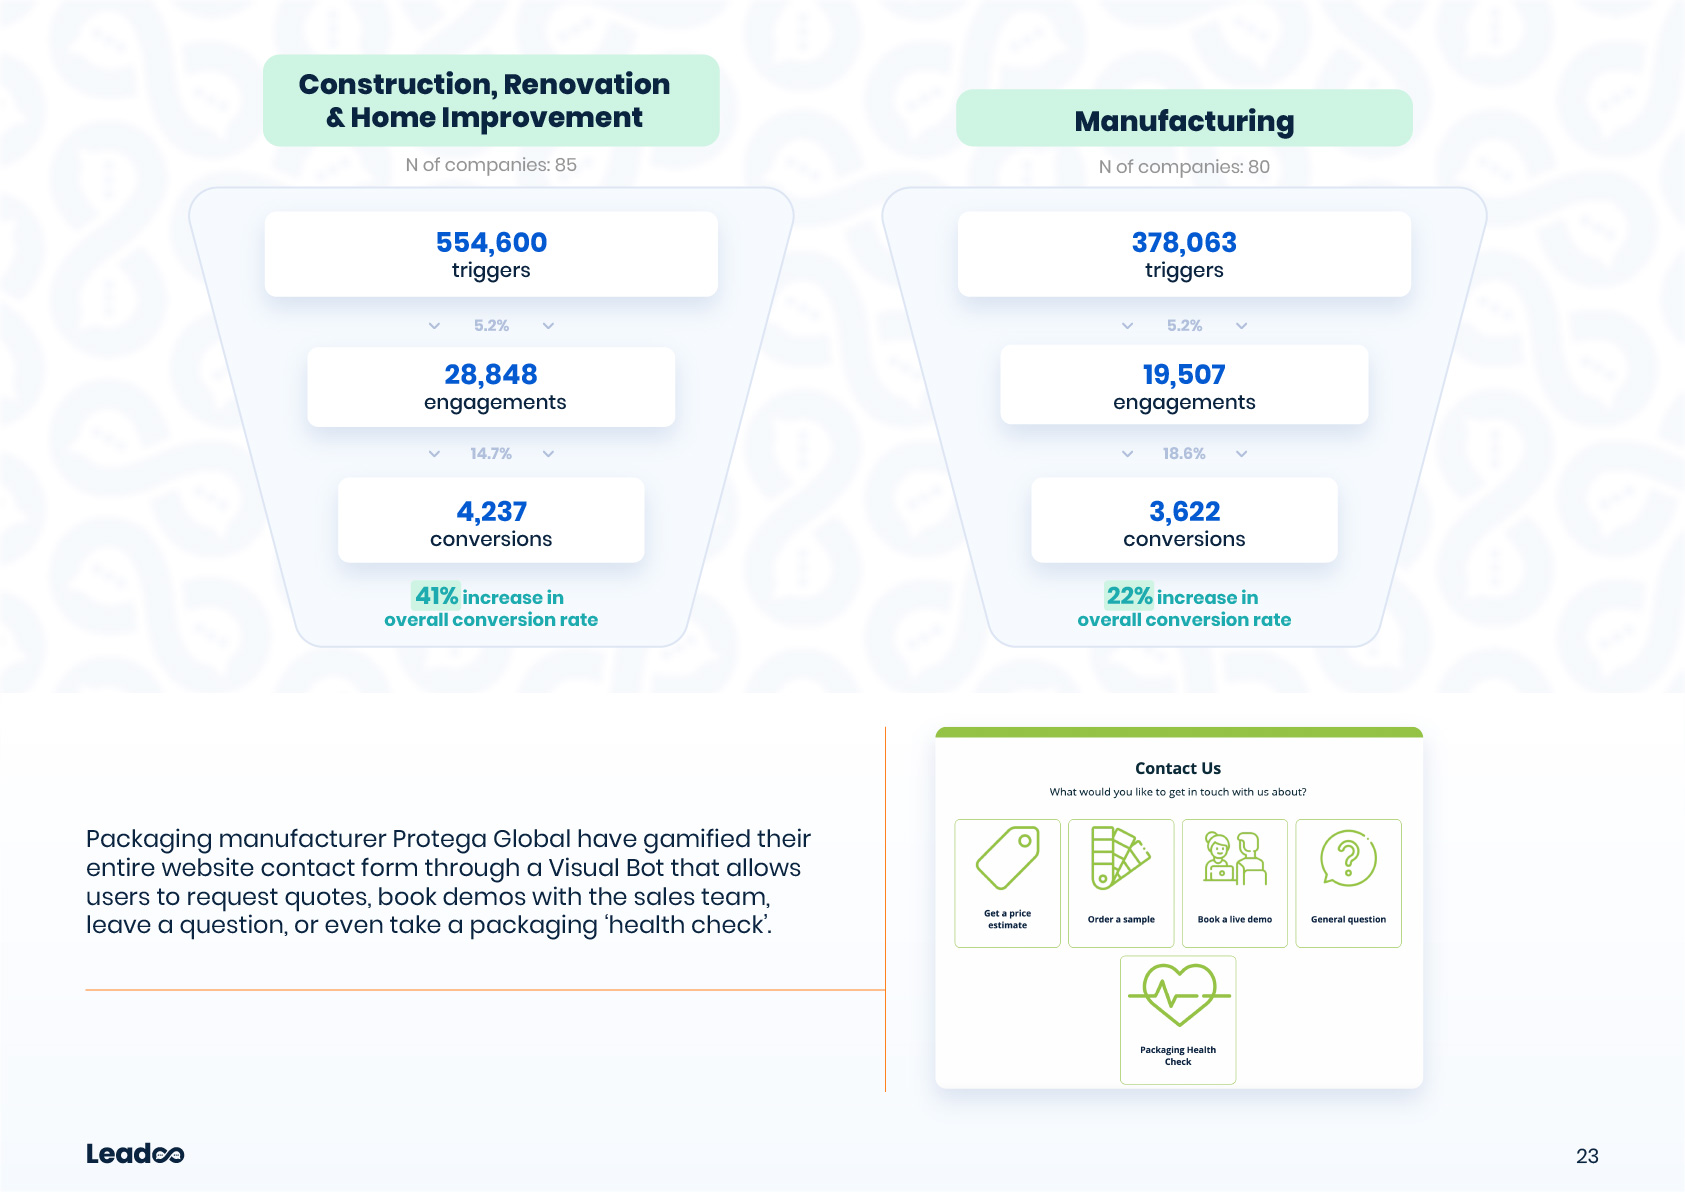The image size is (1685, 1192).
Task: Click the General question label
Action: click(1348, 919)
